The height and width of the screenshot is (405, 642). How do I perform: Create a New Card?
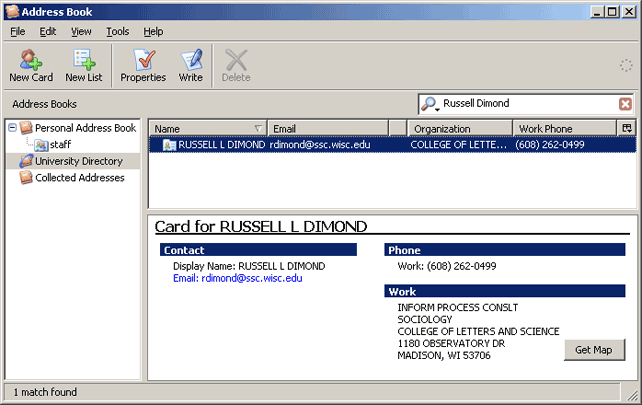[x=31, y=66]
